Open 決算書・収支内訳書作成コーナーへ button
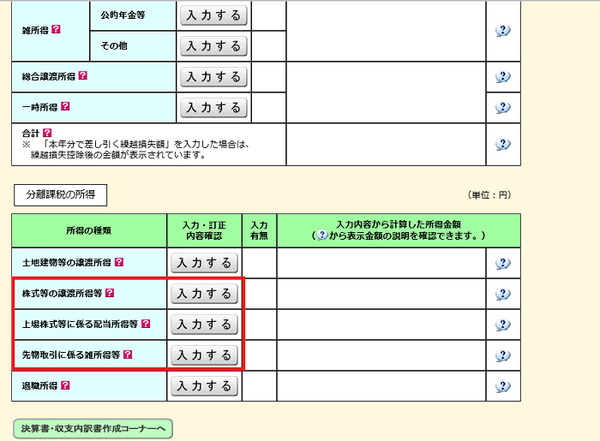This screenshot has height=441, width=600. (93, 429)
